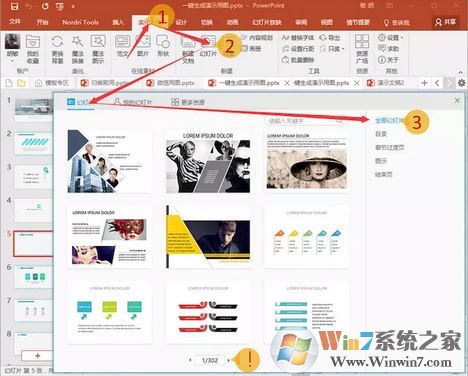Switch to the 微信用图.pptx document tab
The width and height of the screenshot is (468, 376).
pos(170,83)
